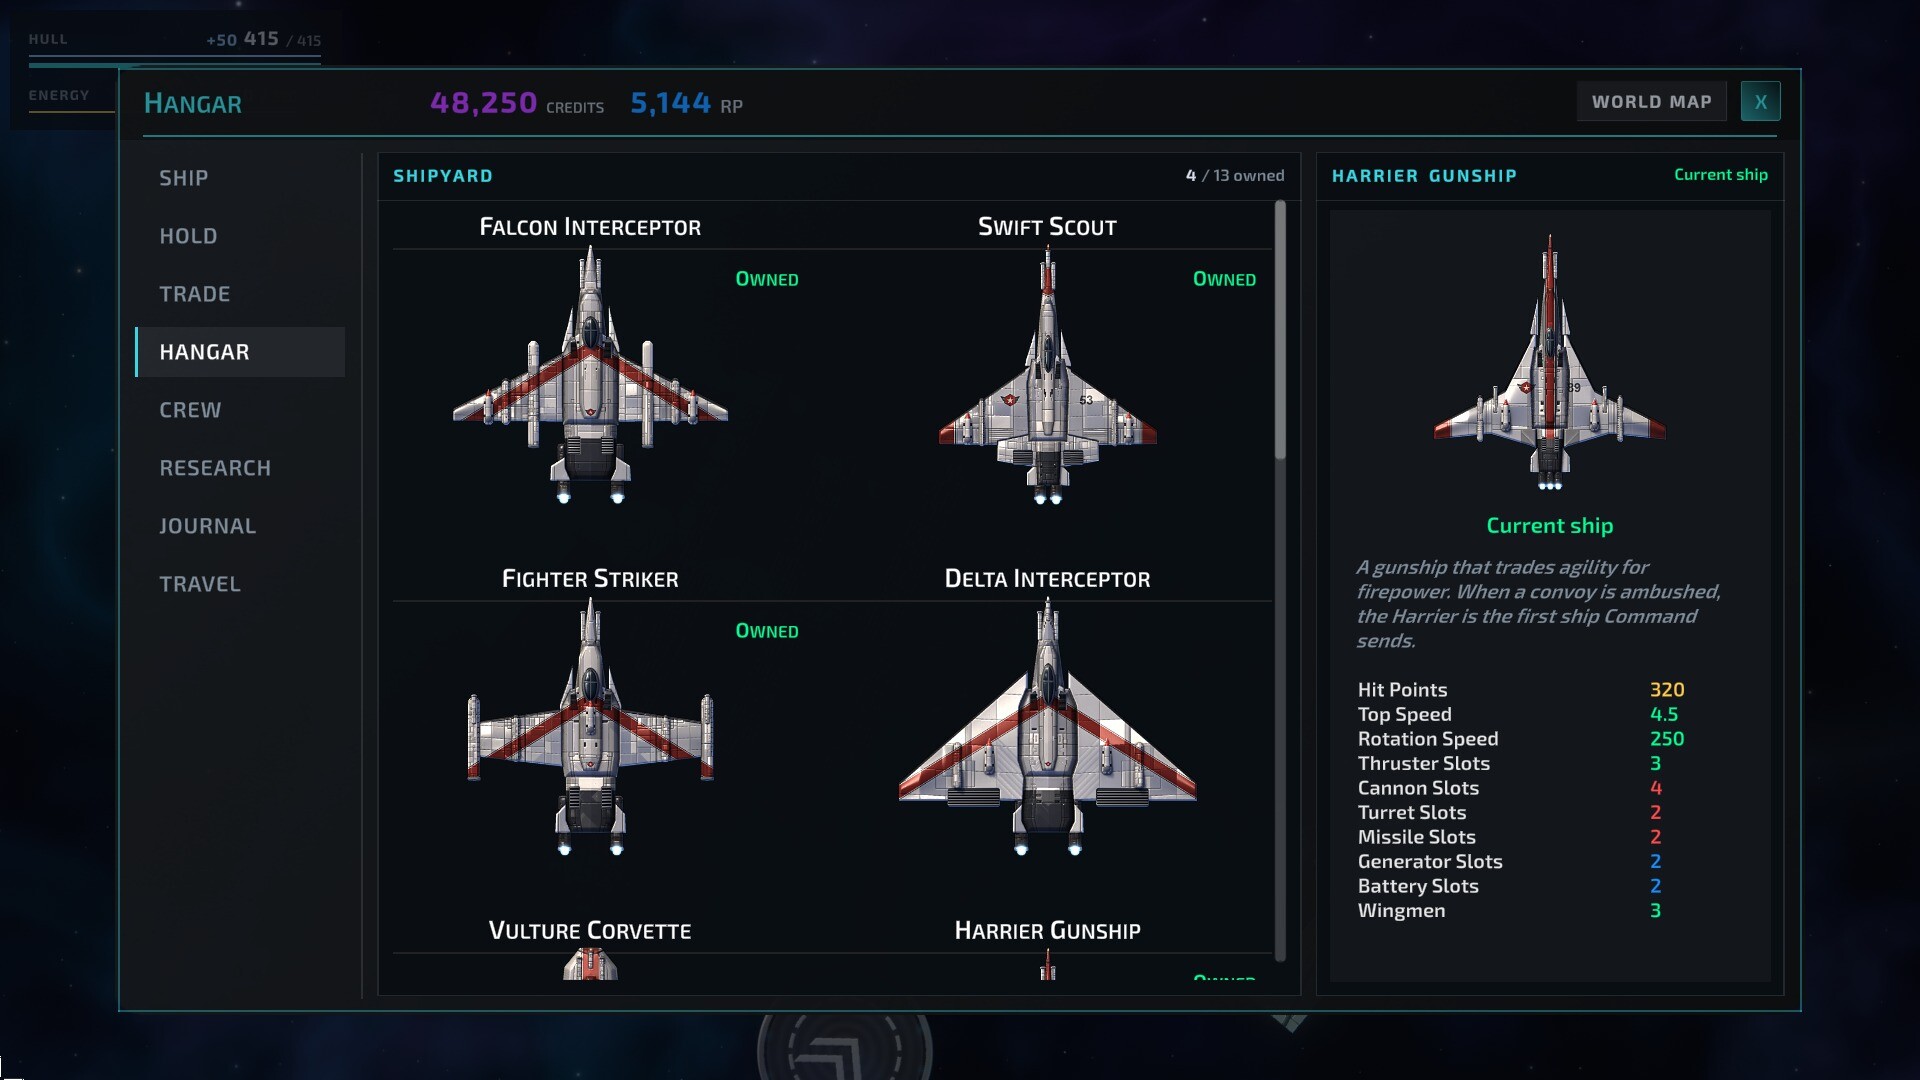
Task: Click the Hull bar in the HUD
Action: [175, 60]
